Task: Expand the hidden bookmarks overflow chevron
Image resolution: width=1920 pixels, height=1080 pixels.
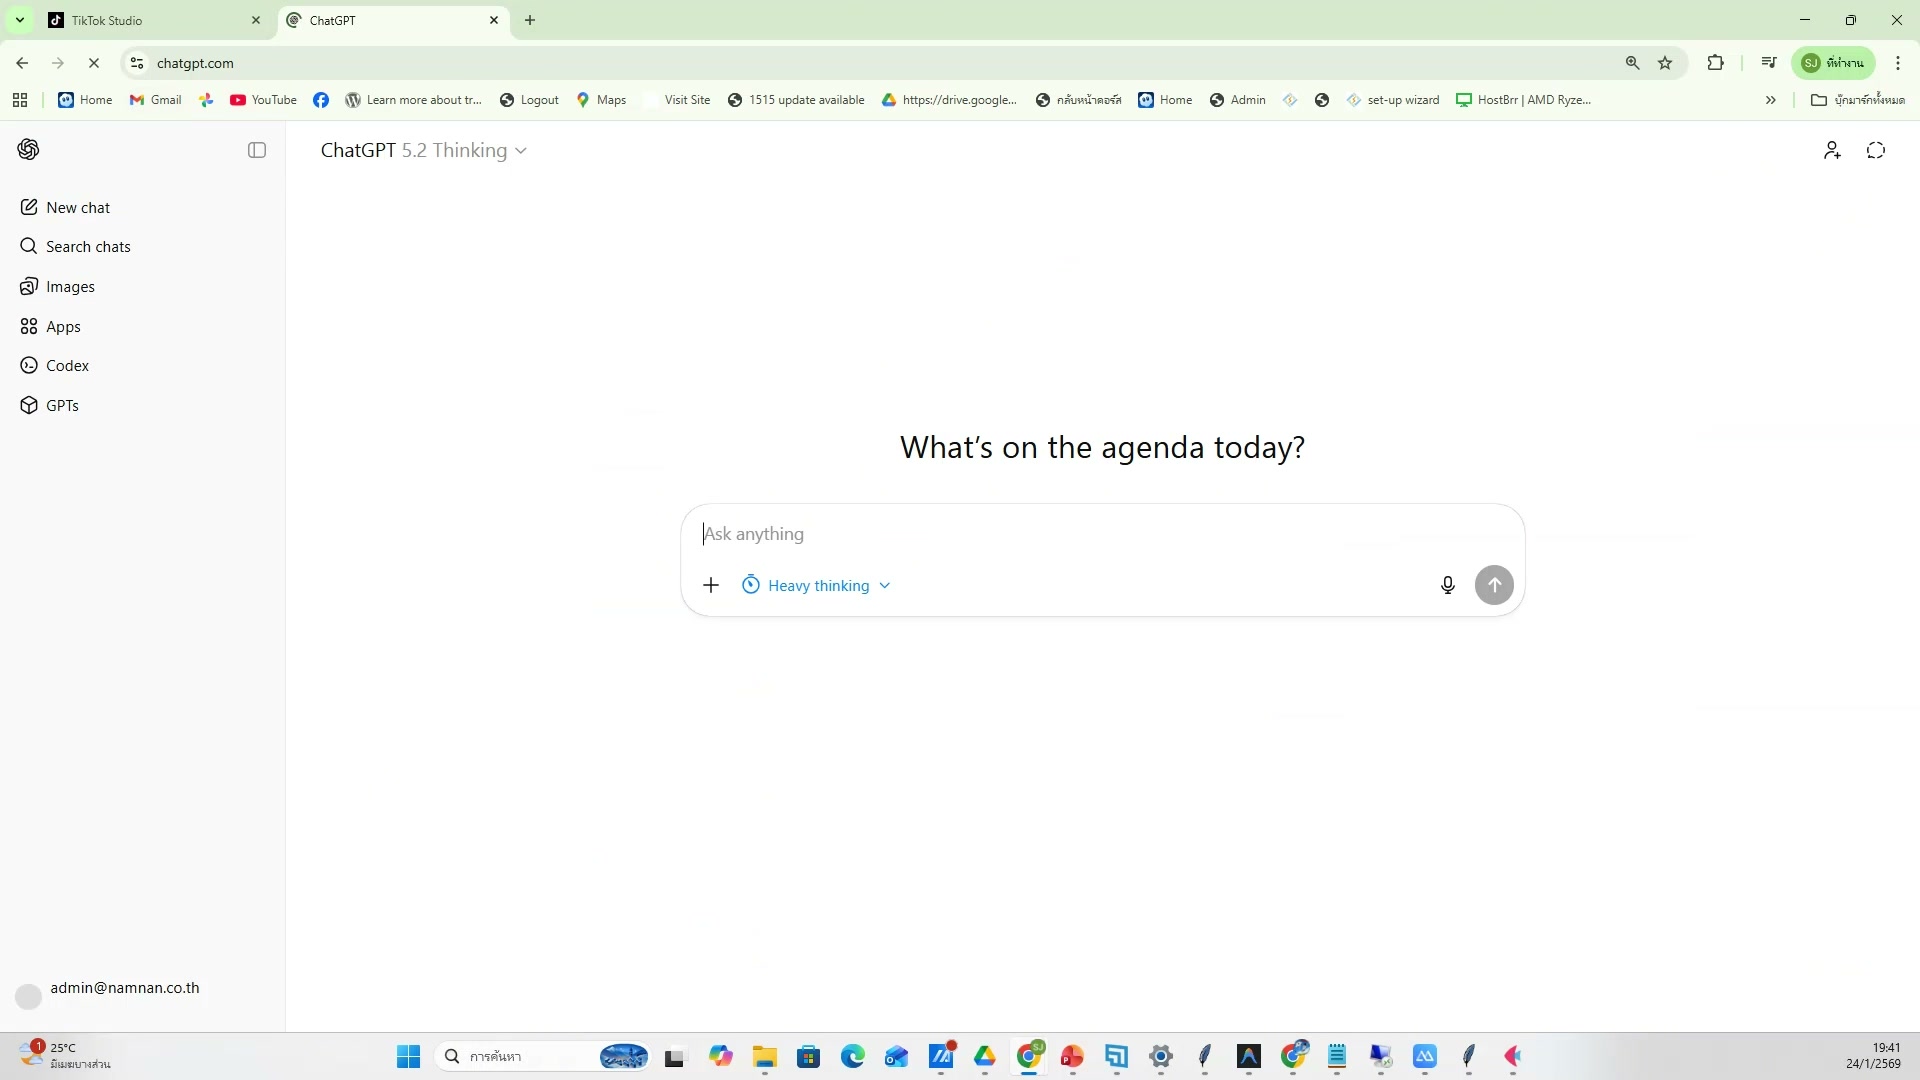Action: [x=1770, y=100]
